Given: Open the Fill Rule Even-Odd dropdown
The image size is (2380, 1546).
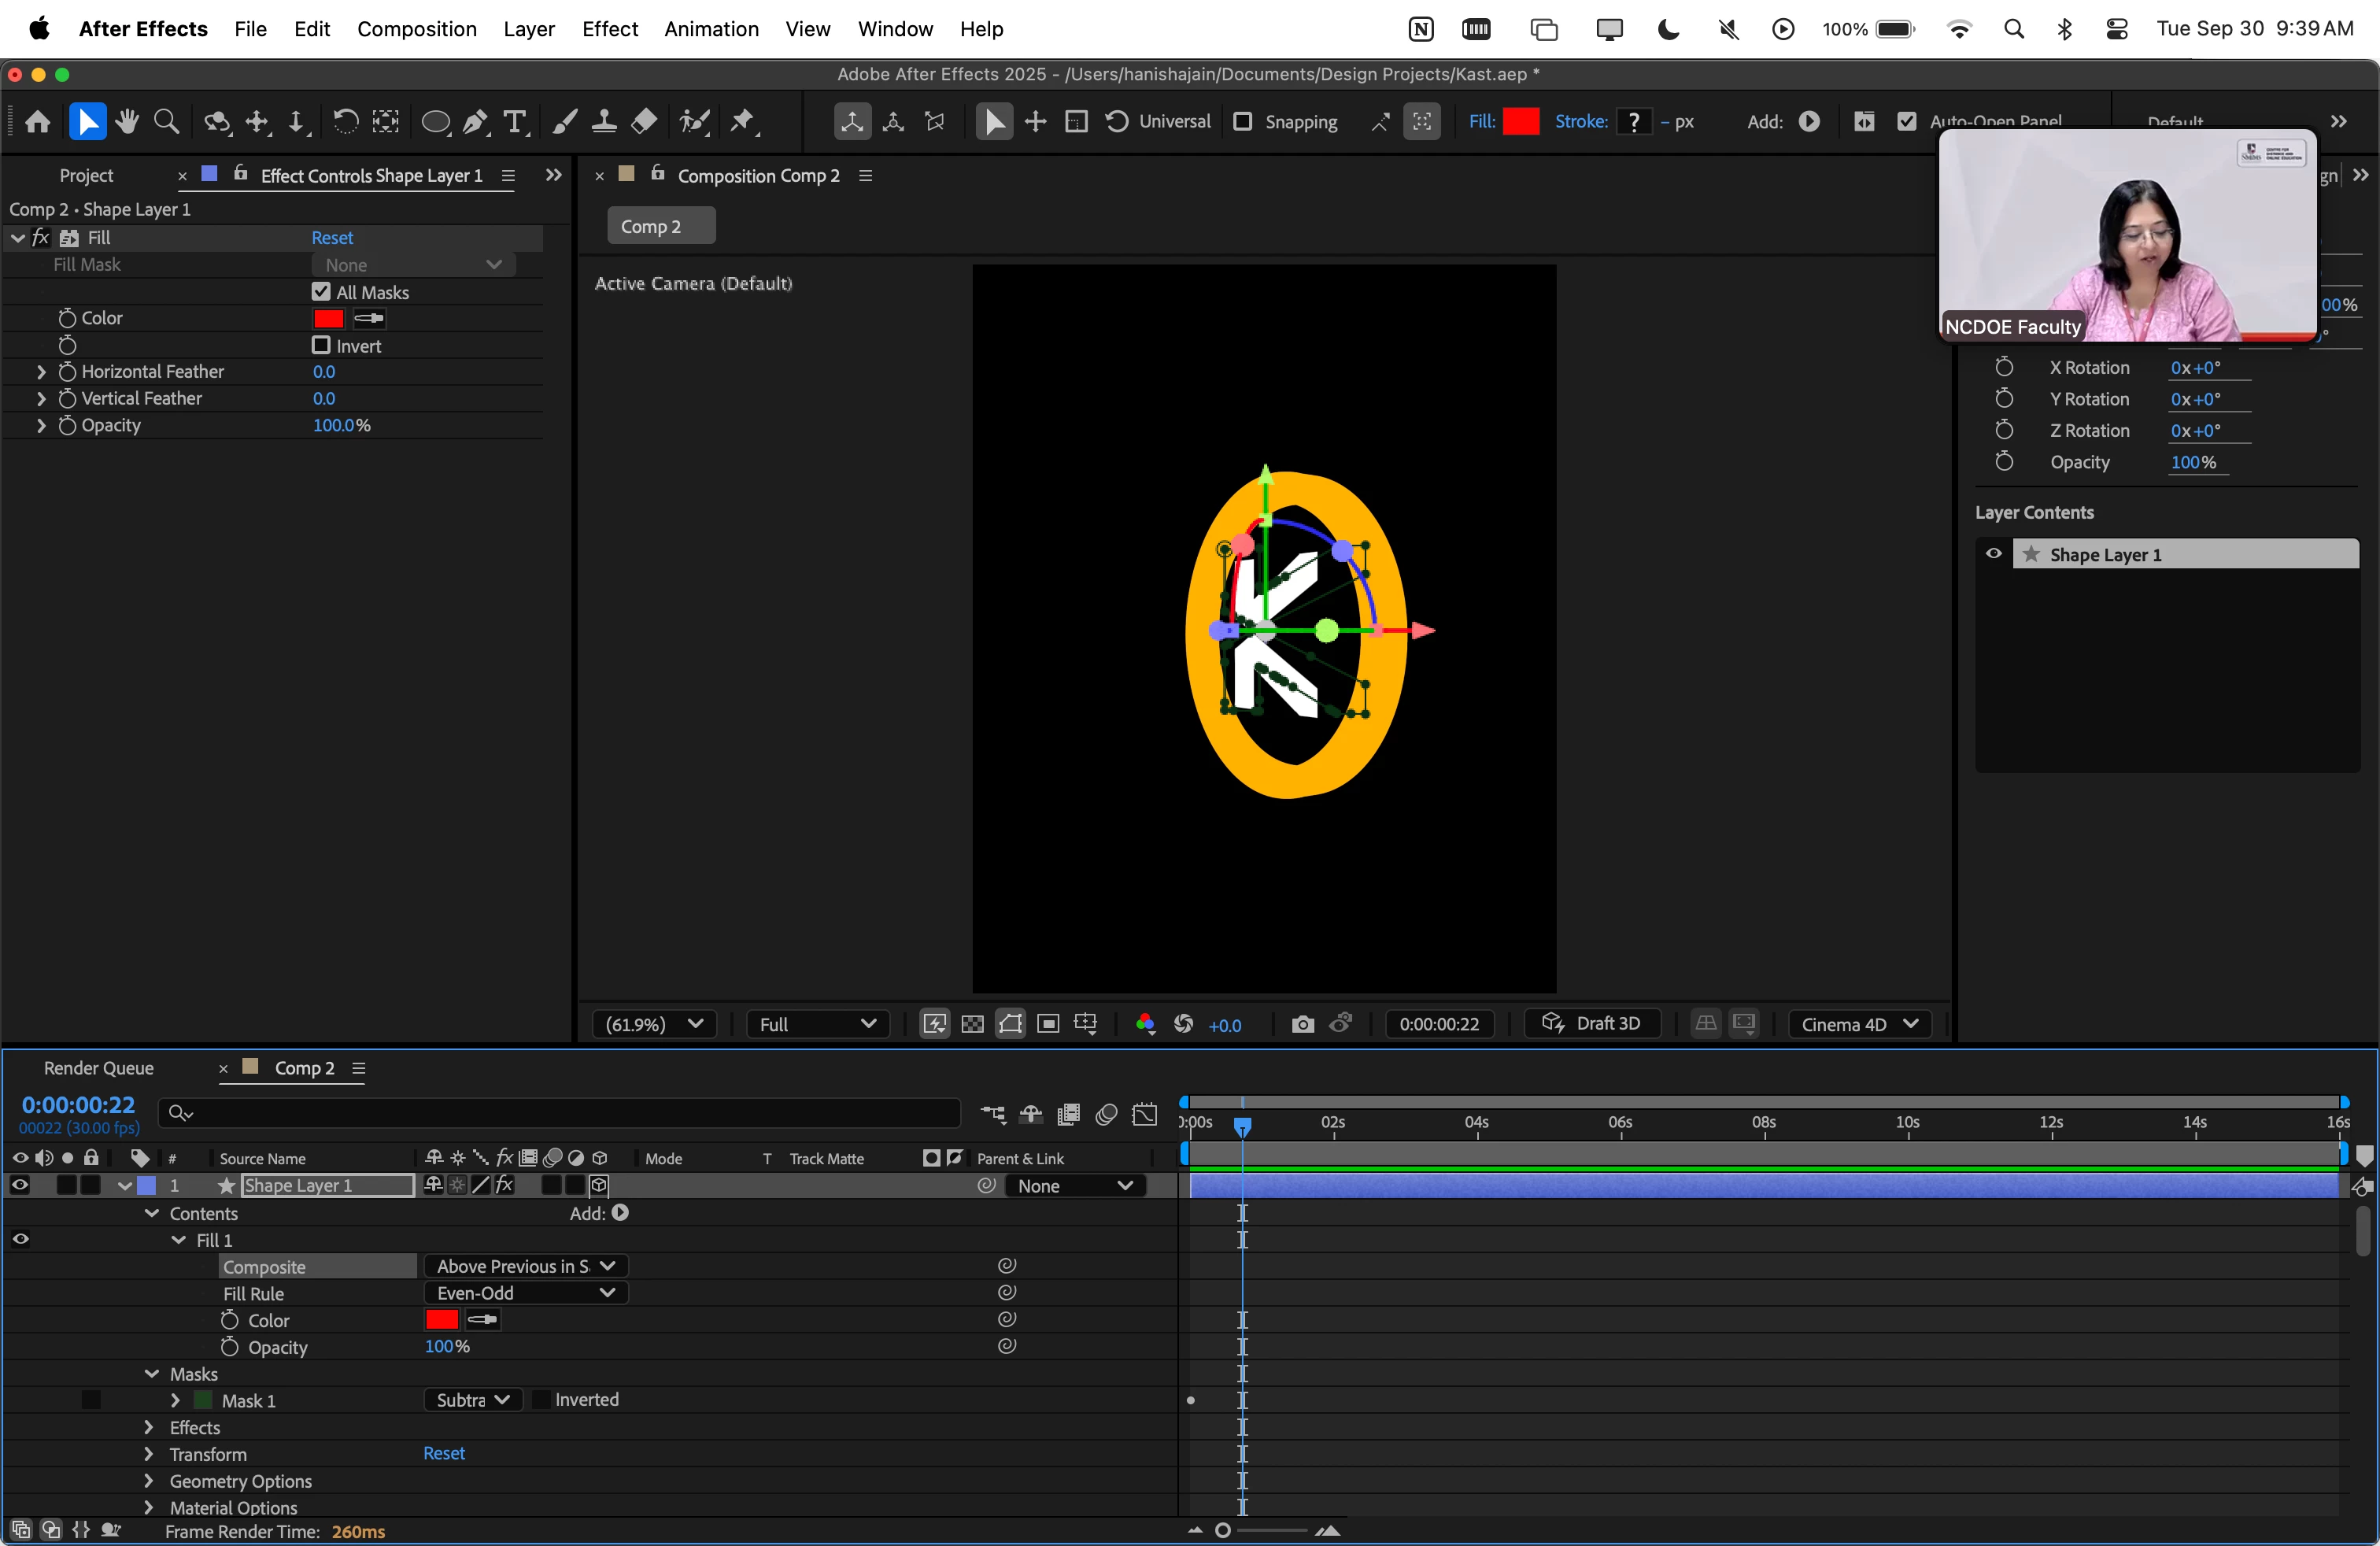Looking at the screenshot, I should tap(525, 1293).
